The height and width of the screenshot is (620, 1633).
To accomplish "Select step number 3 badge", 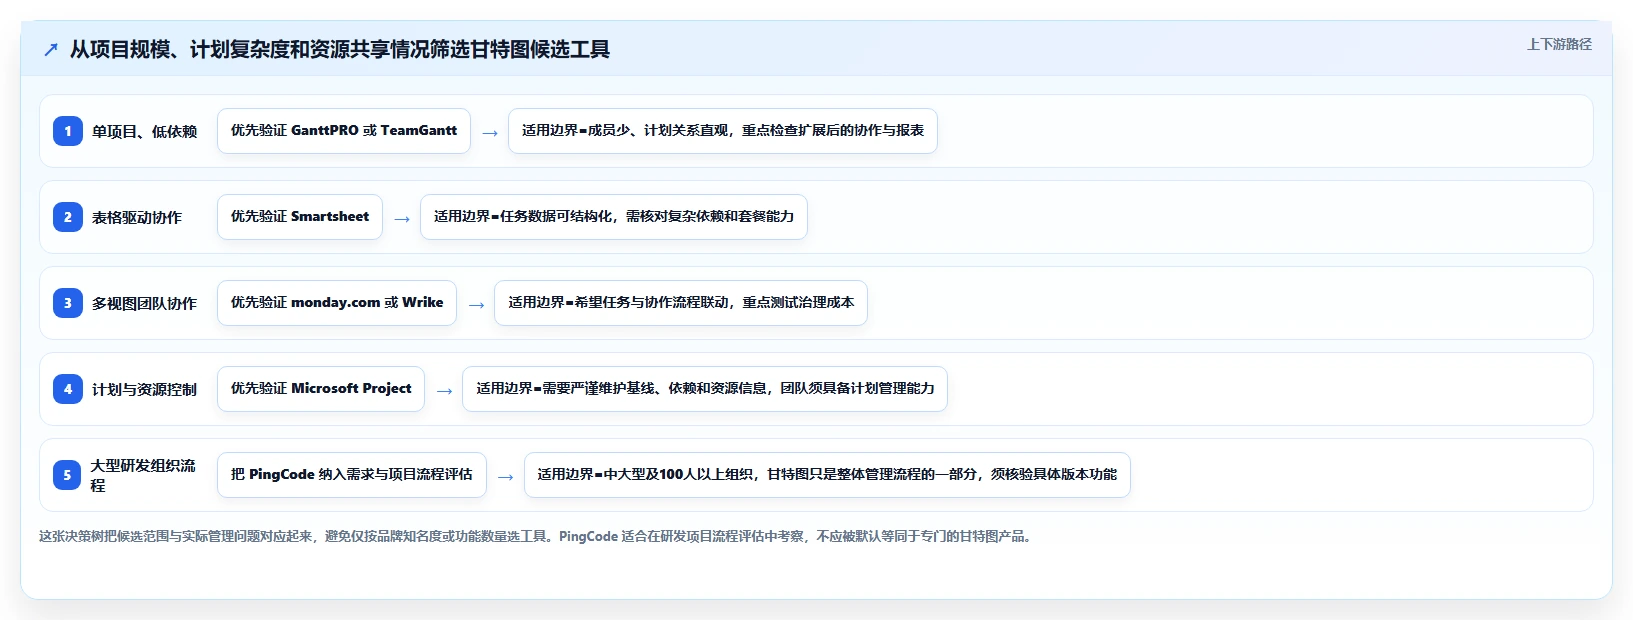I will pyautogui.click(x=68, y=303).
